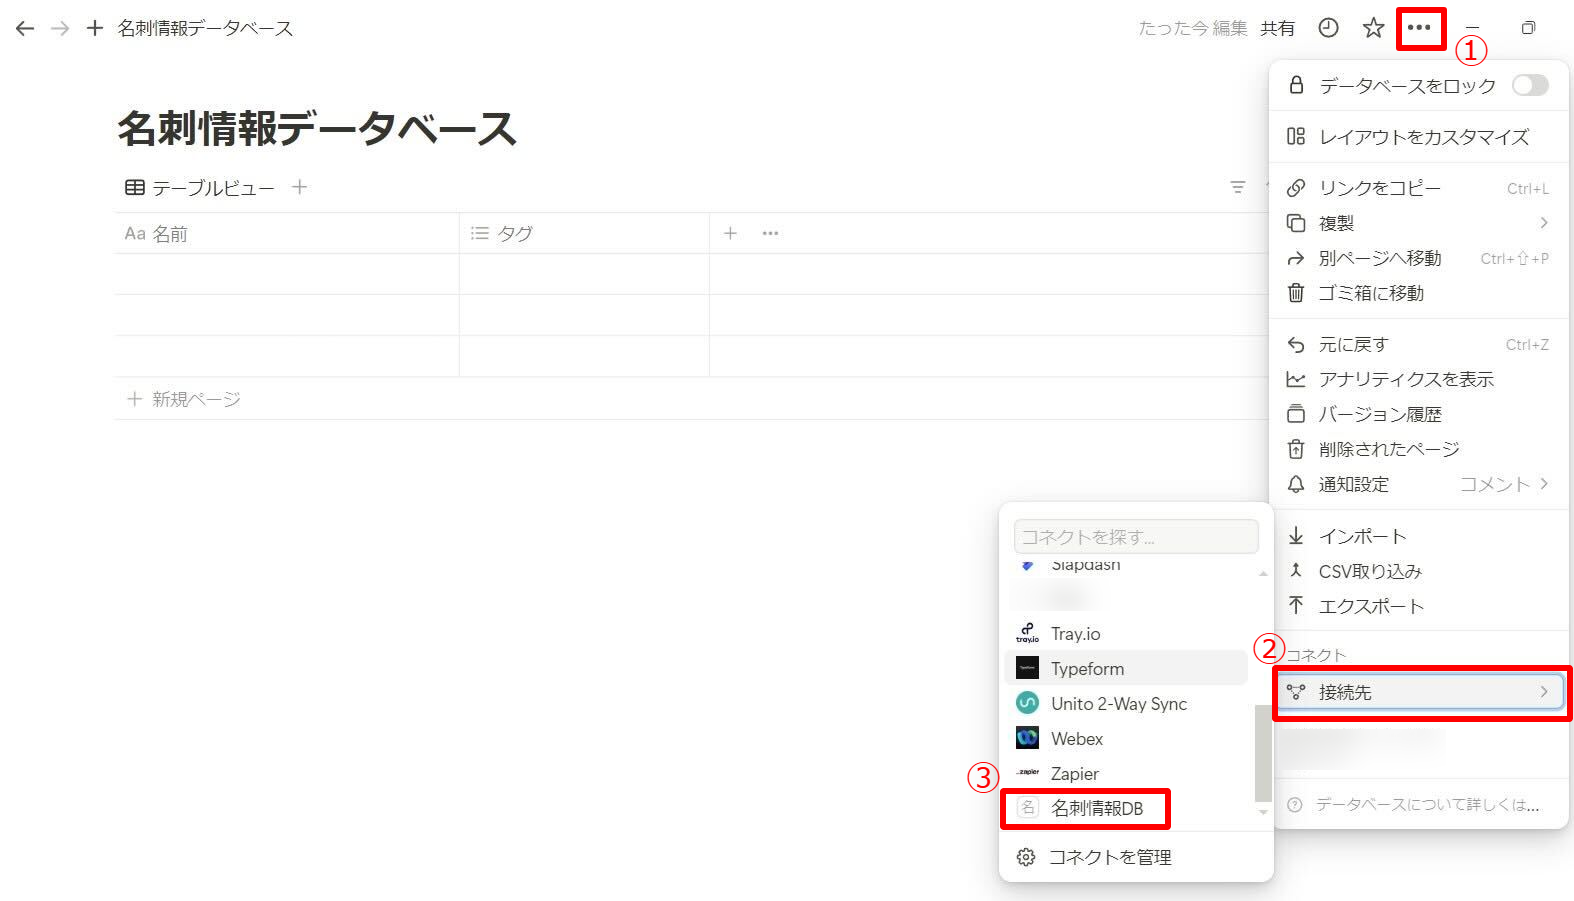
Task: Add a new view with plus icon
Action: (x=299, y=187)
